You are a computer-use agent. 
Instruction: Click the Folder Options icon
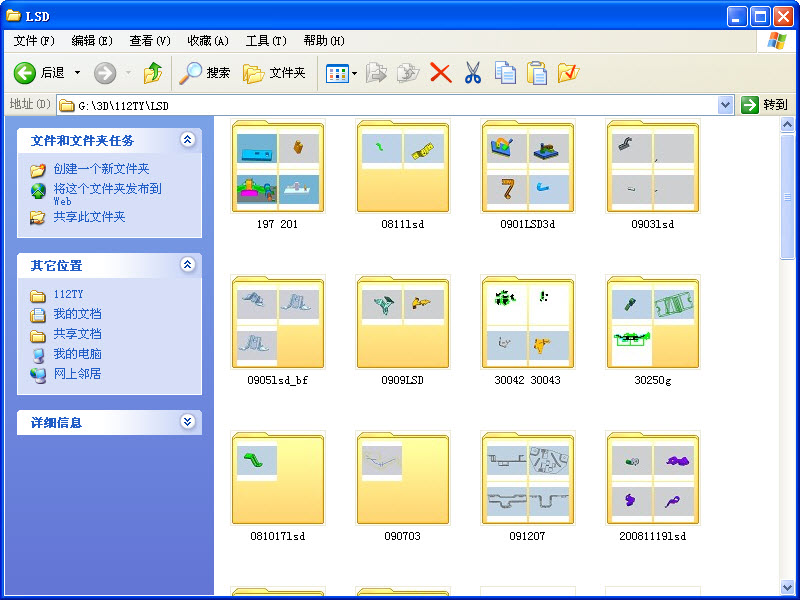coord(568,73)
